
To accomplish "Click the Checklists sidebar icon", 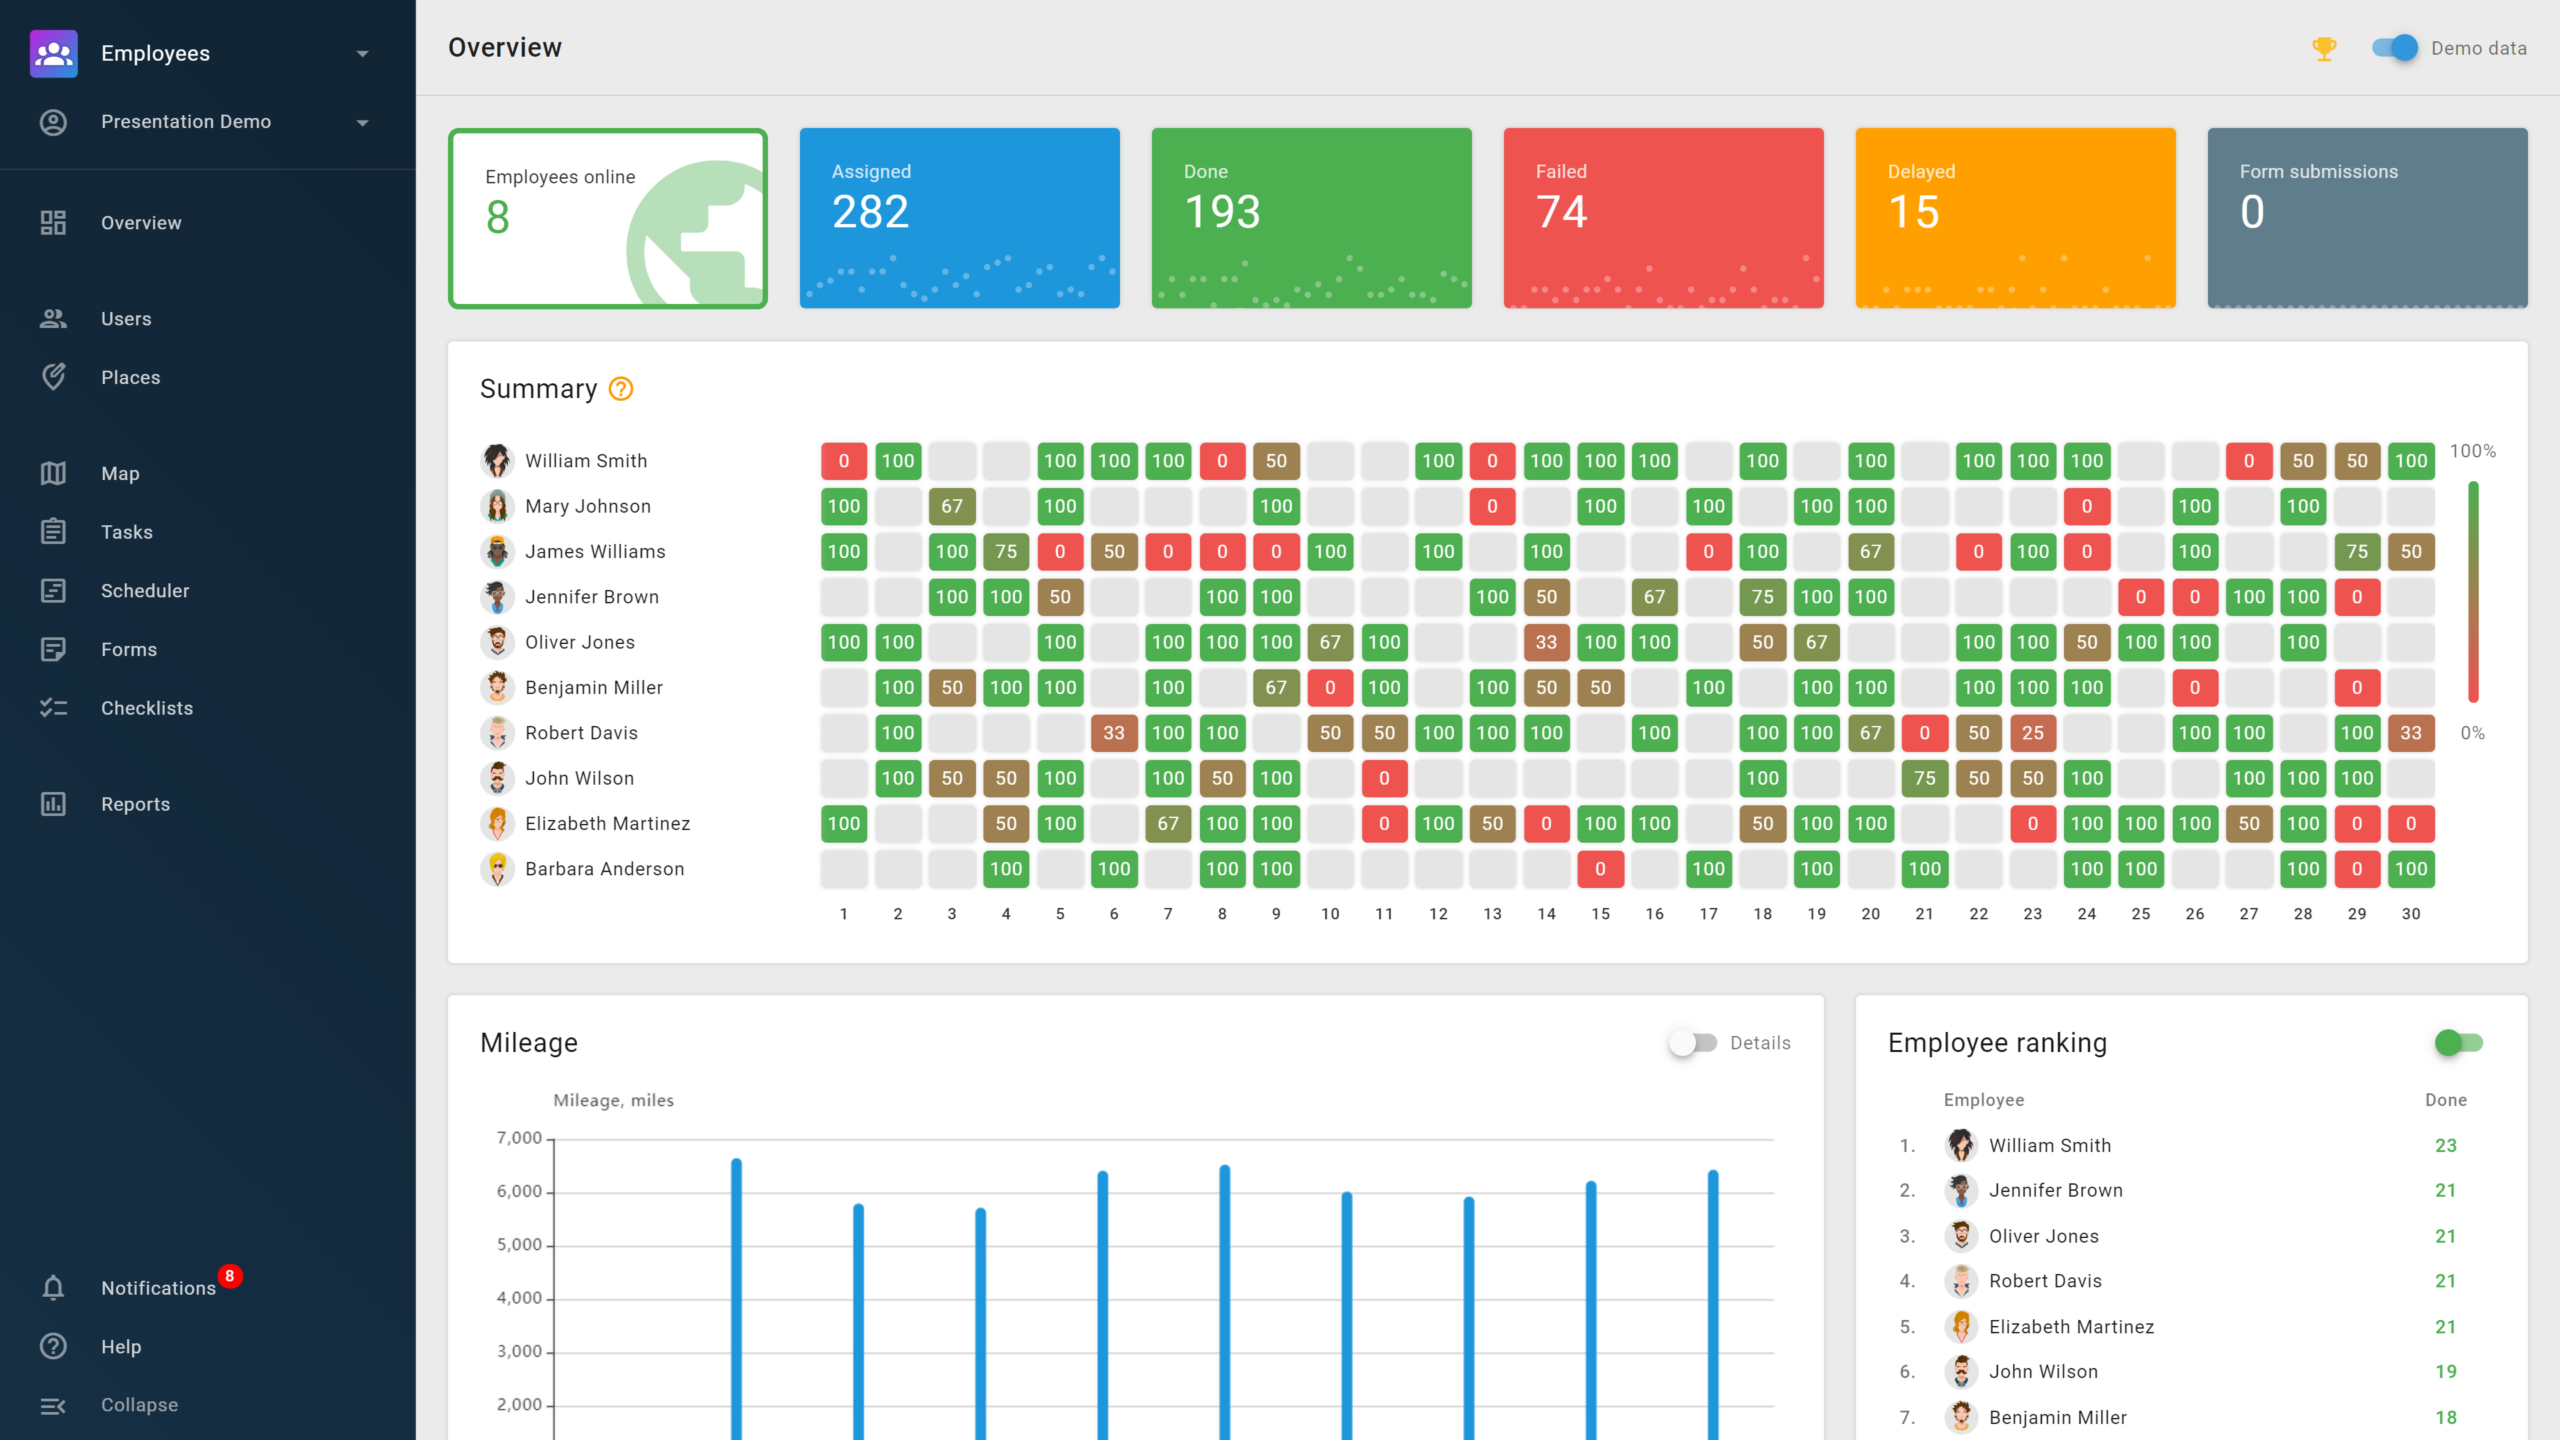I will [x=53, y=707].
